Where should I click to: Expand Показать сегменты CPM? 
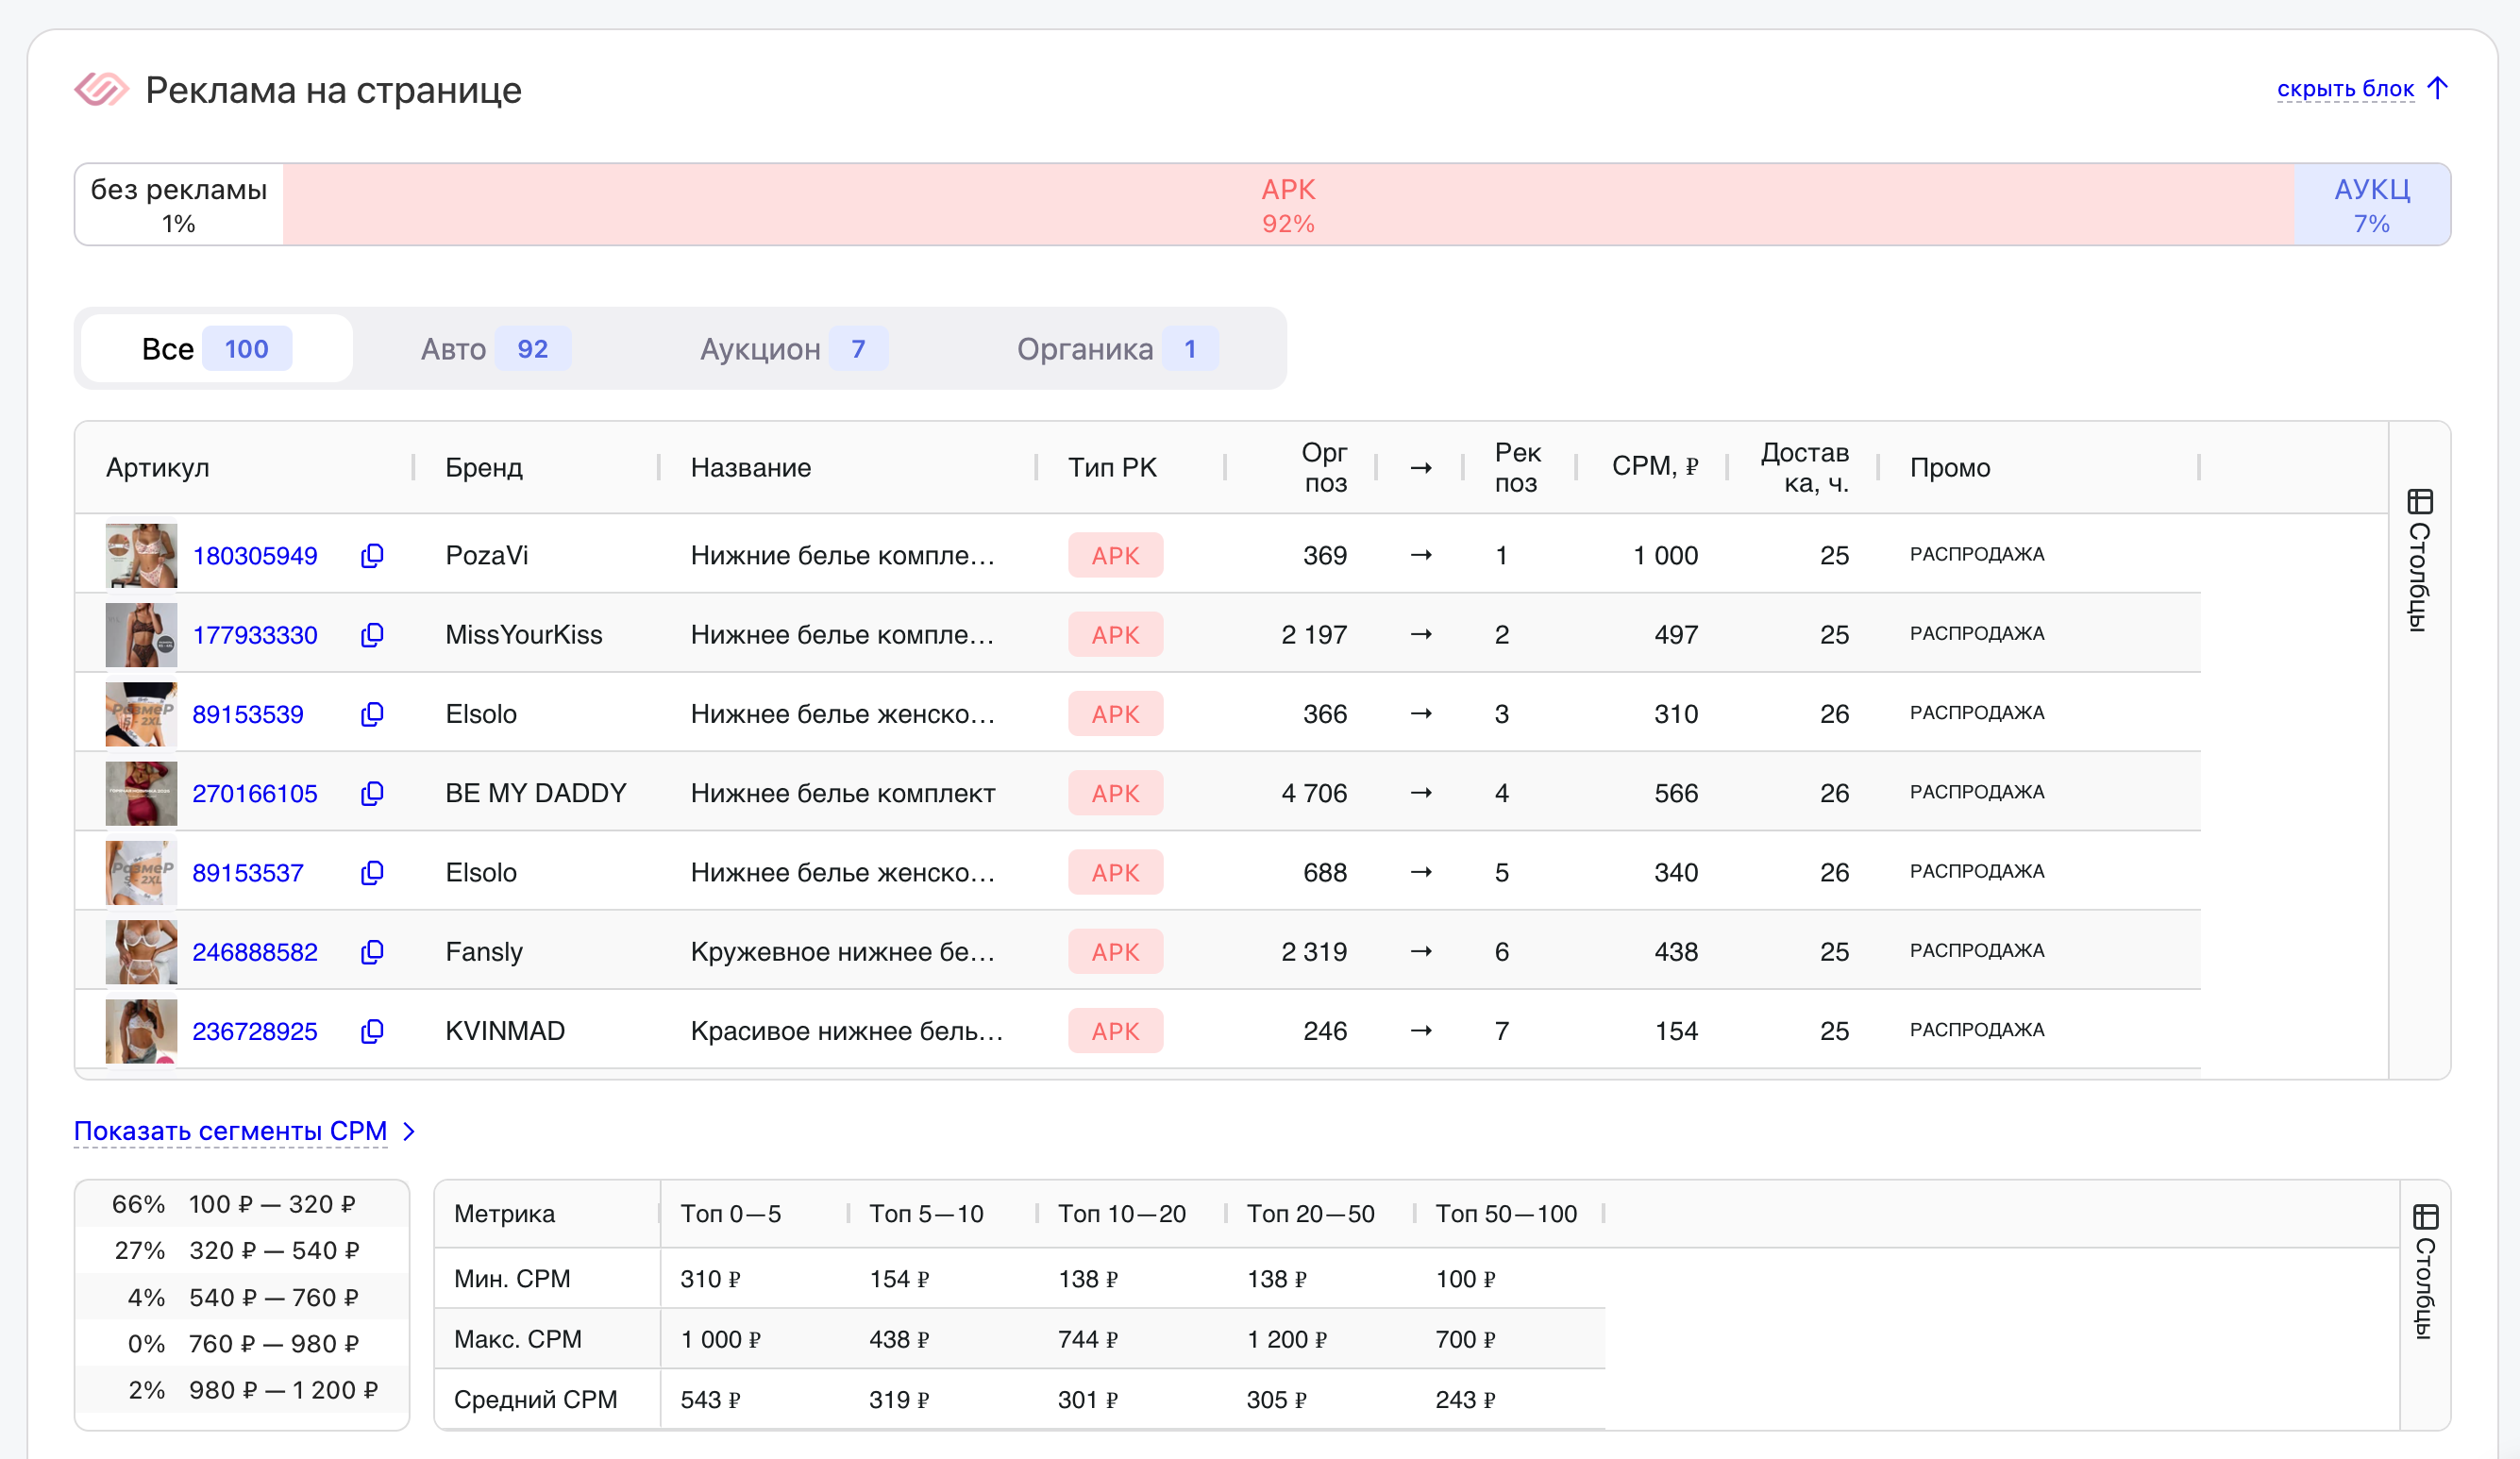[x=231, y=1130]
